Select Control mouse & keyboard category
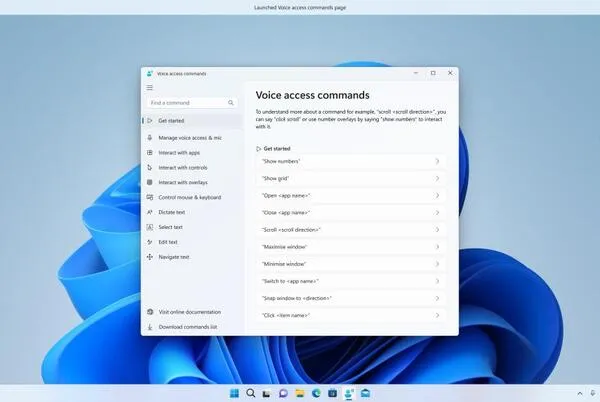 pyautogui.click(x=192, y=197)
